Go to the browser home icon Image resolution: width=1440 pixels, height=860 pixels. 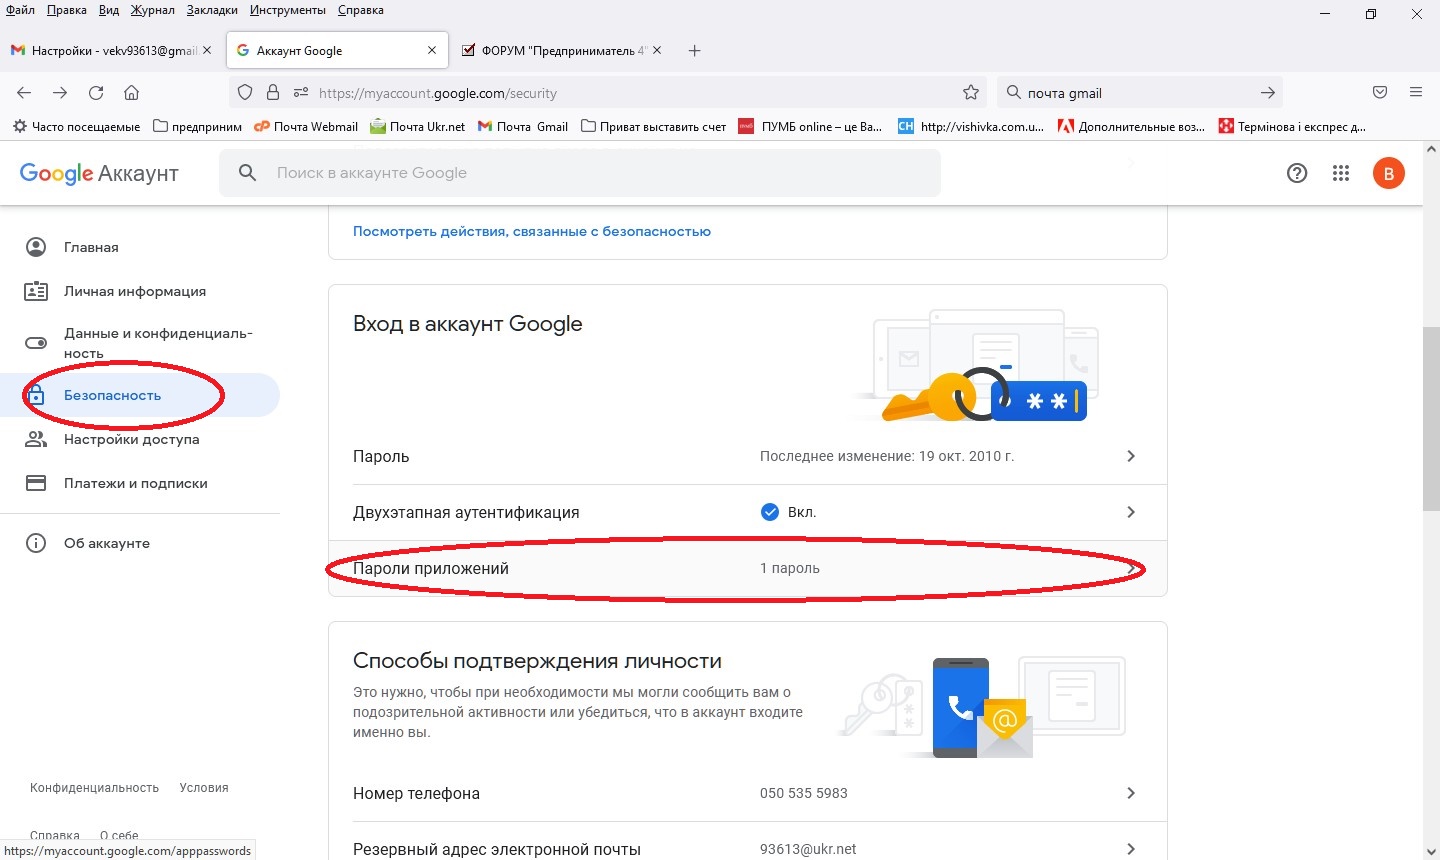click(x=131, y=93)
